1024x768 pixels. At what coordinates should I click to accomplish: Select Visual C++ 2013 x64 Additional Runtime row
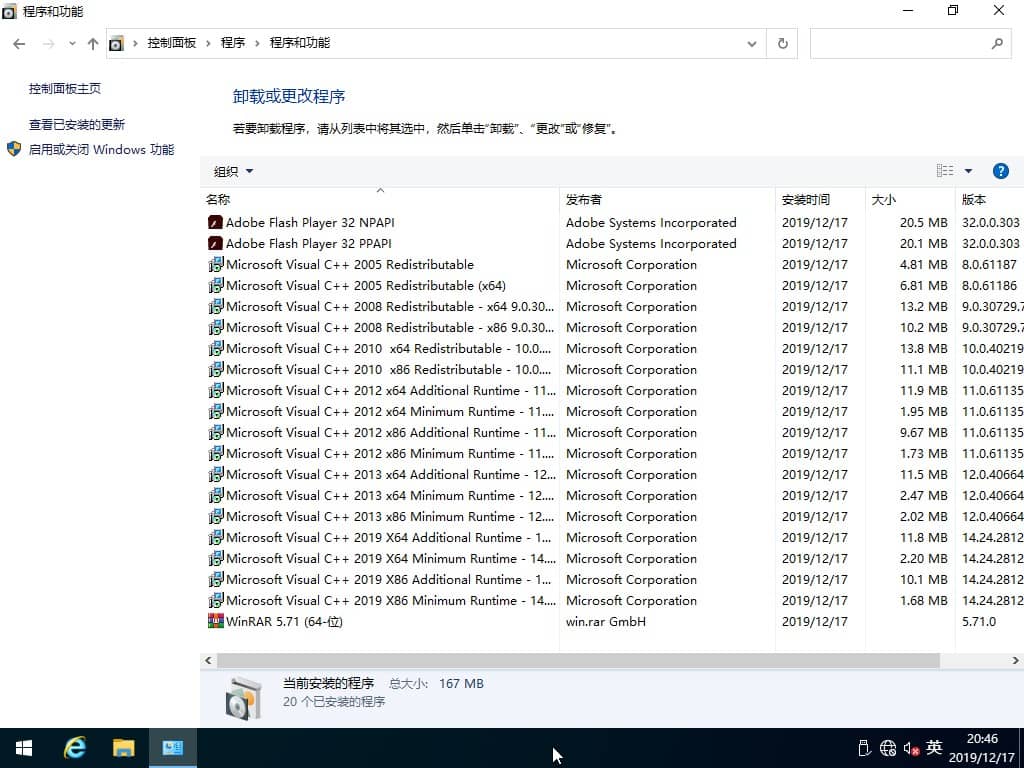612,474
